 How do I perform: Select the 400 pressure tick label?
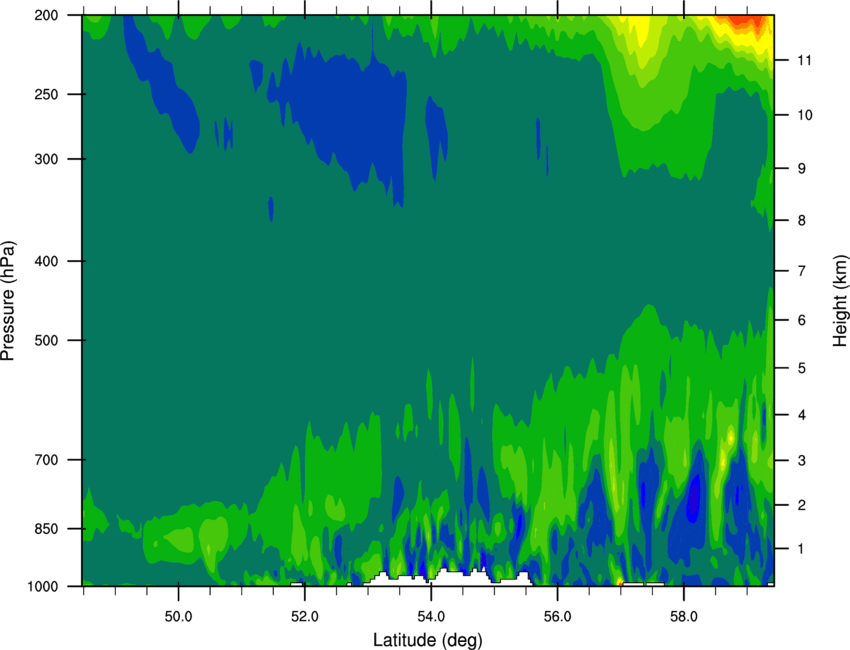click(x=47, y=261)
